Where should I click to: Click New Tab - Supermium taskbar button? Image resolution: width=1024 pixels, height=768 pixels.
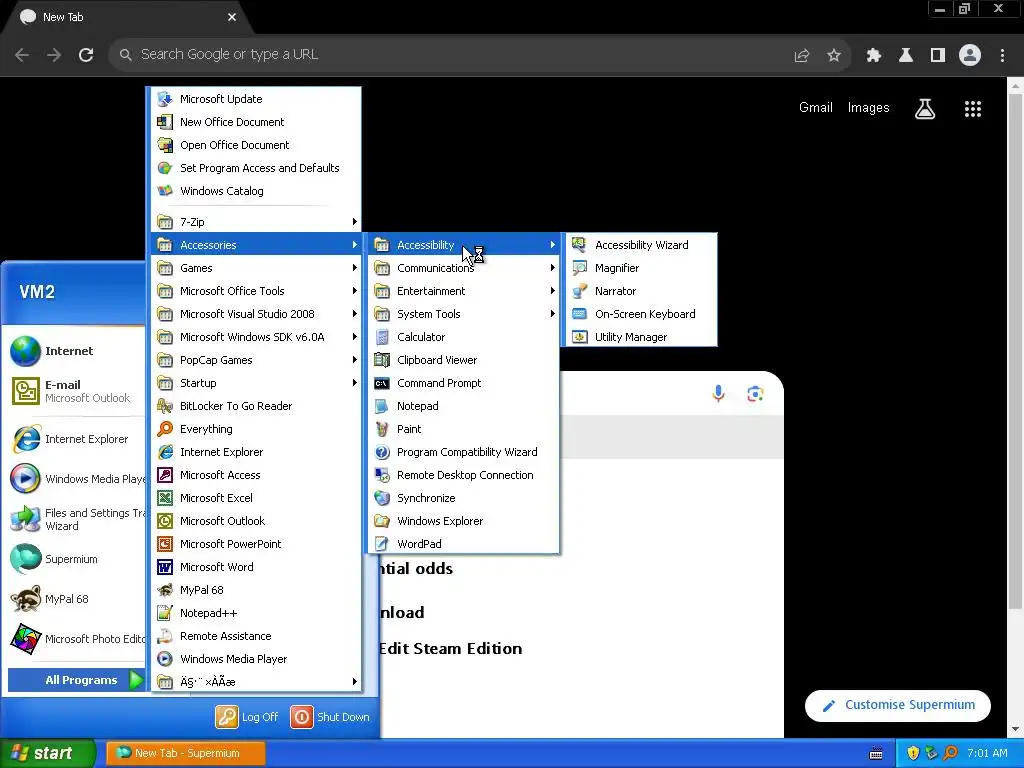[185, 753]
